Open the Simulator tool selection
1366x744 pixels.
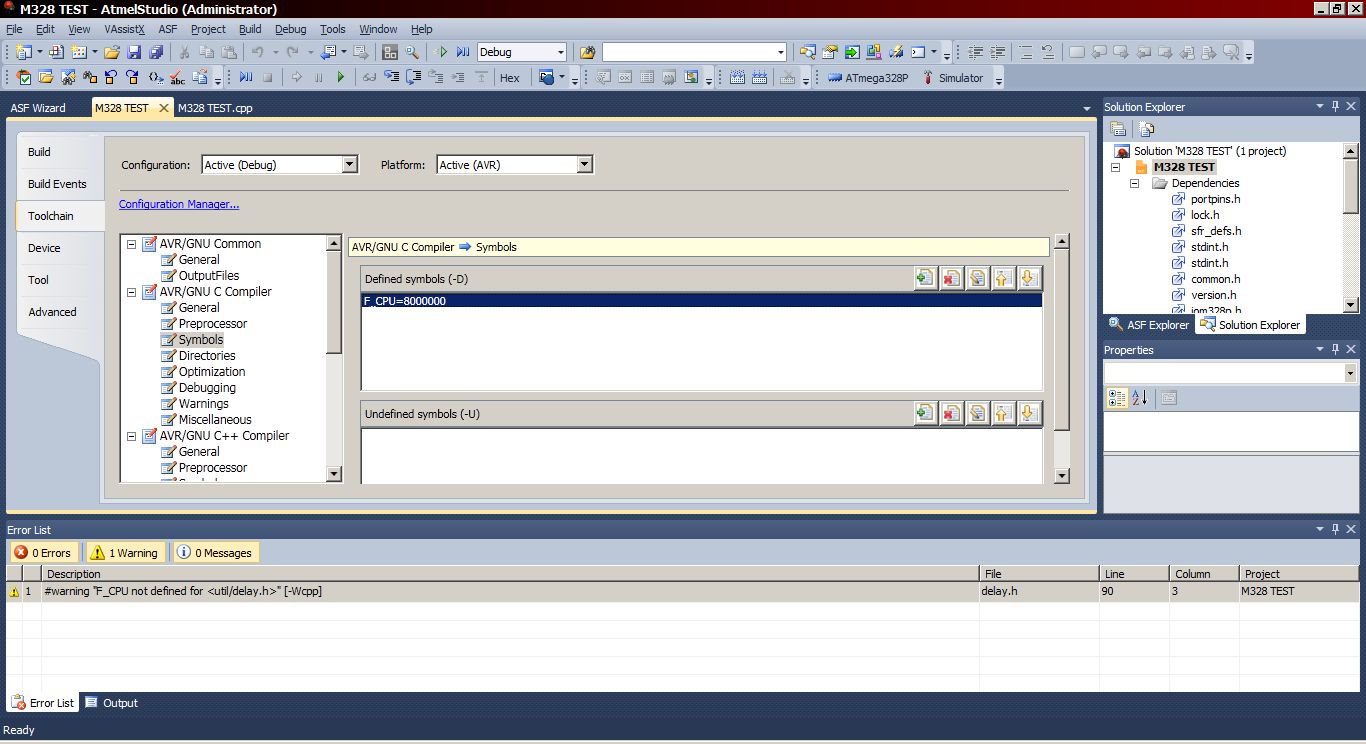tap(953, 77)
